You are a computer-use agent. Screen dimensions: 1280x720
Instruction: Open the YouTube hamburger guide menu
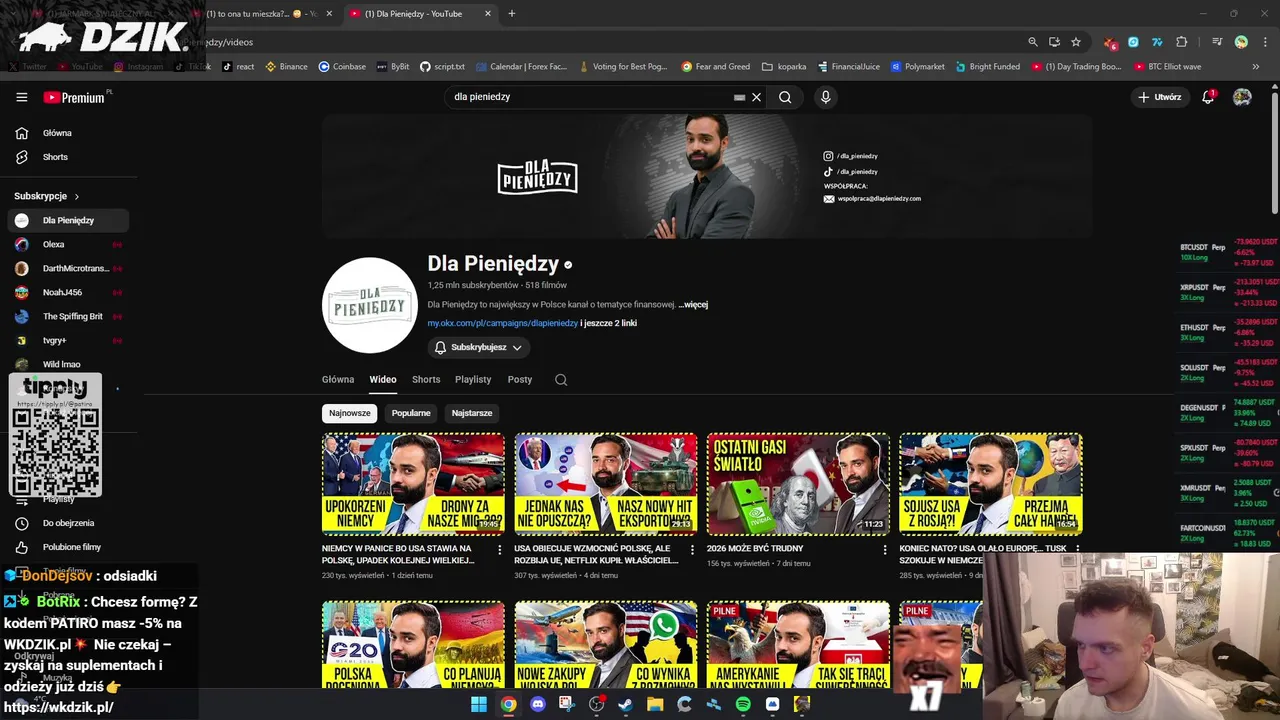click(22, 97)
